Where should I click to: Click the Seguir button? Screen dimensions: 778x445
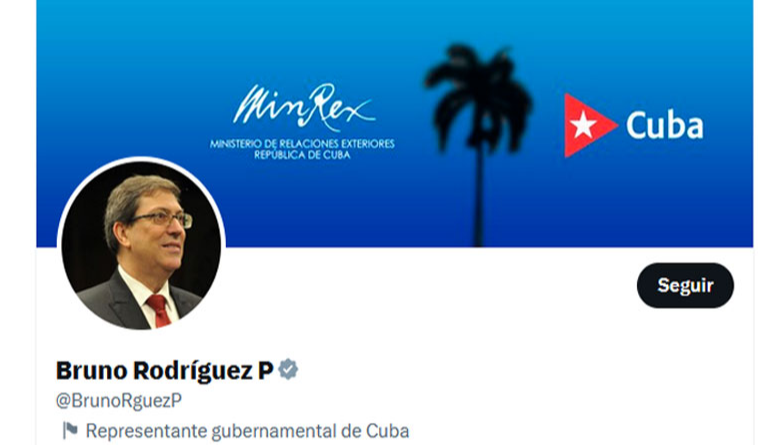(685, 285)
